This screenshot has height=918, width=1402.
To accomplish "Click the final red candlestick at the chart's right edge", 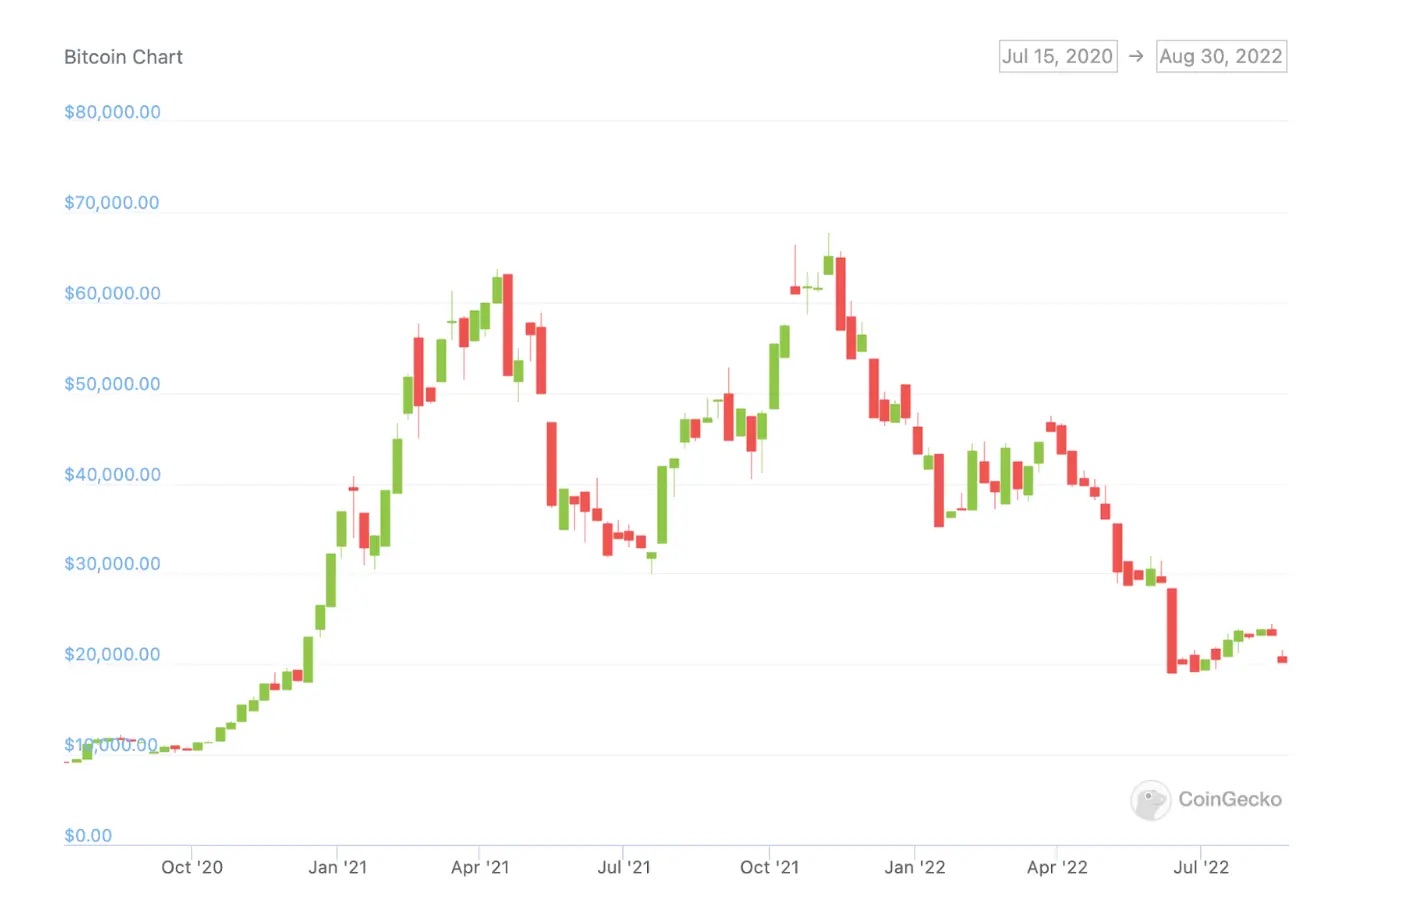I will tap(1283, 660).
